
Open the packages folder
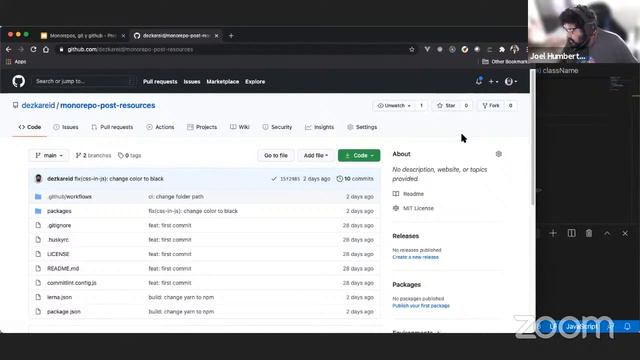[x=59, y=211]
